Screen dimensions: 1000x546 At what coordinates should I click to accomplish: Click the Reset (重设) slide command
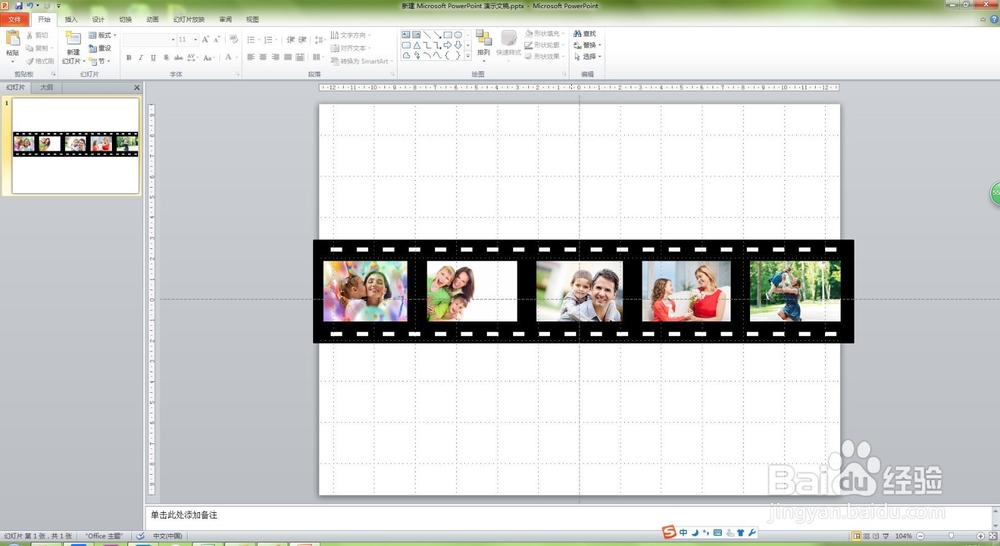click(x=100, y=48)
